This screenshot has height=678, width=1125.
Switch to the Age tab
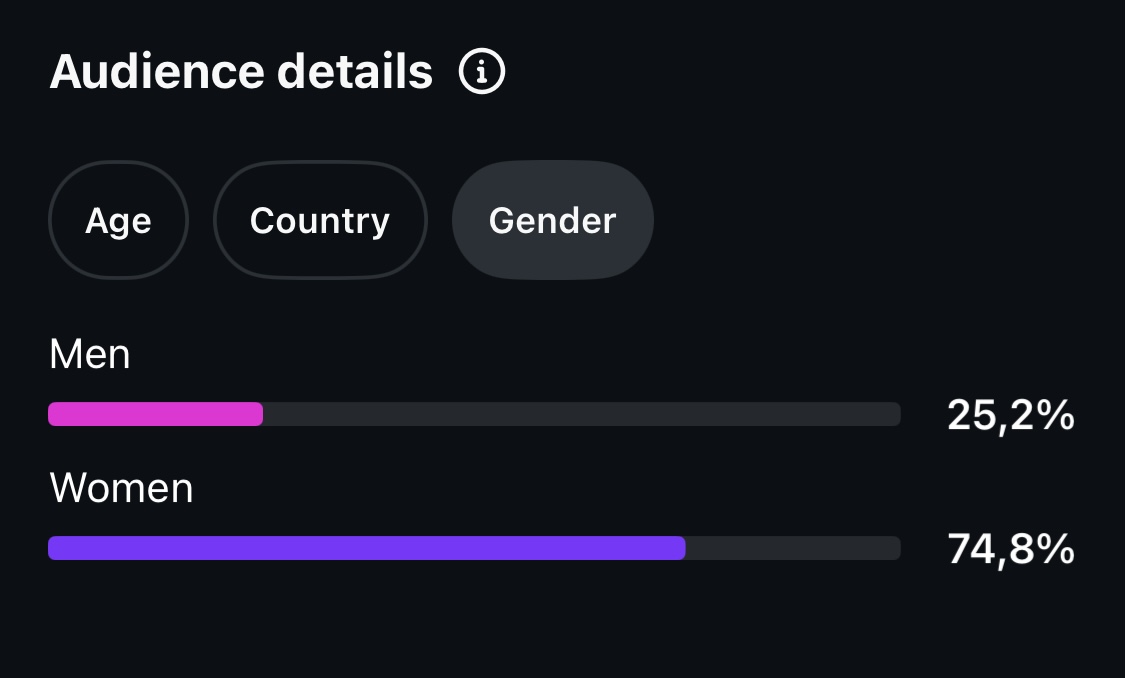pyautogui.click(x=118, y=220)
